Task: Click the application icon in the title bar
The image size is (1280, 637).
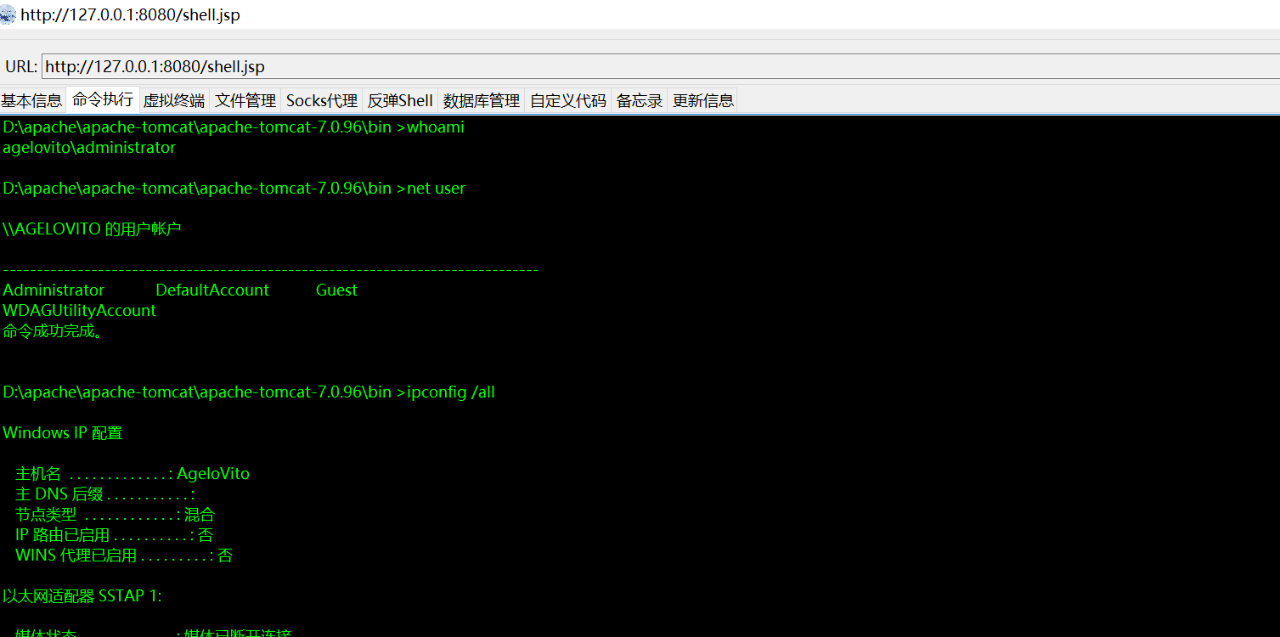Action: coord(8,15)
